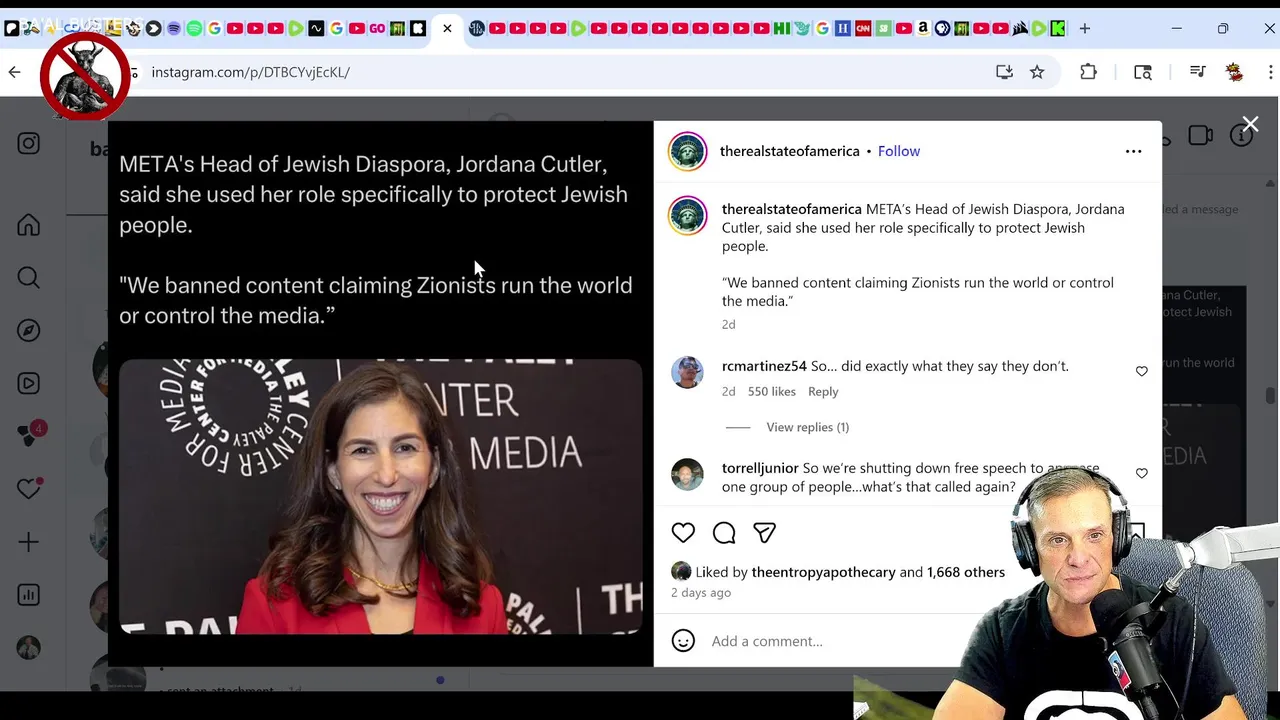Image resolution: width=1280 pixels, height=720 pixels.
Task: Switch to the green Kick tab
Action: [1058, 28]
